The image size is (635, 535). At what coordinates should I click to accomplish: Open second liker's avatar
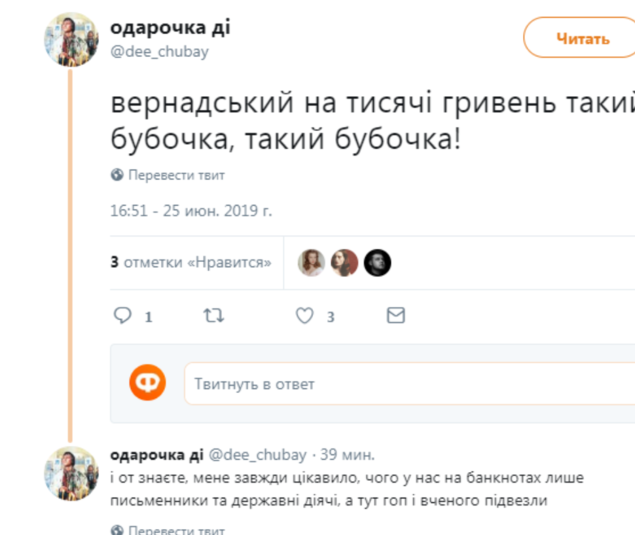tap(344, 262)
